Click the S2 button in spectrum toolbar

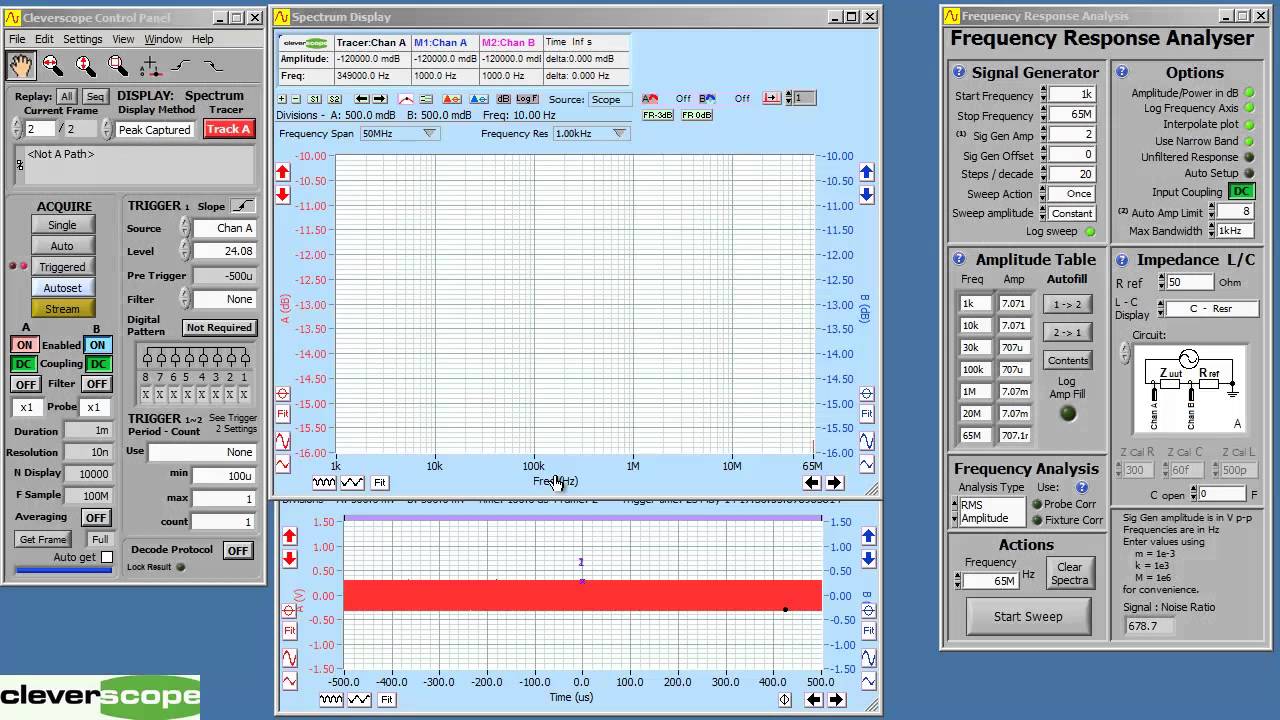click(x=334, y=99)
